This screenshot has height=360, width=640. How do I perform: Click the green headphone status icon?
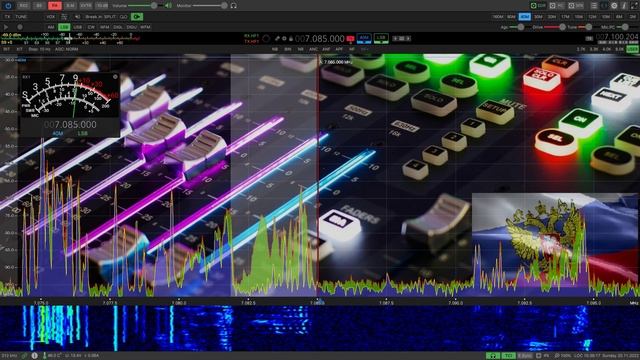click(492, 356)
